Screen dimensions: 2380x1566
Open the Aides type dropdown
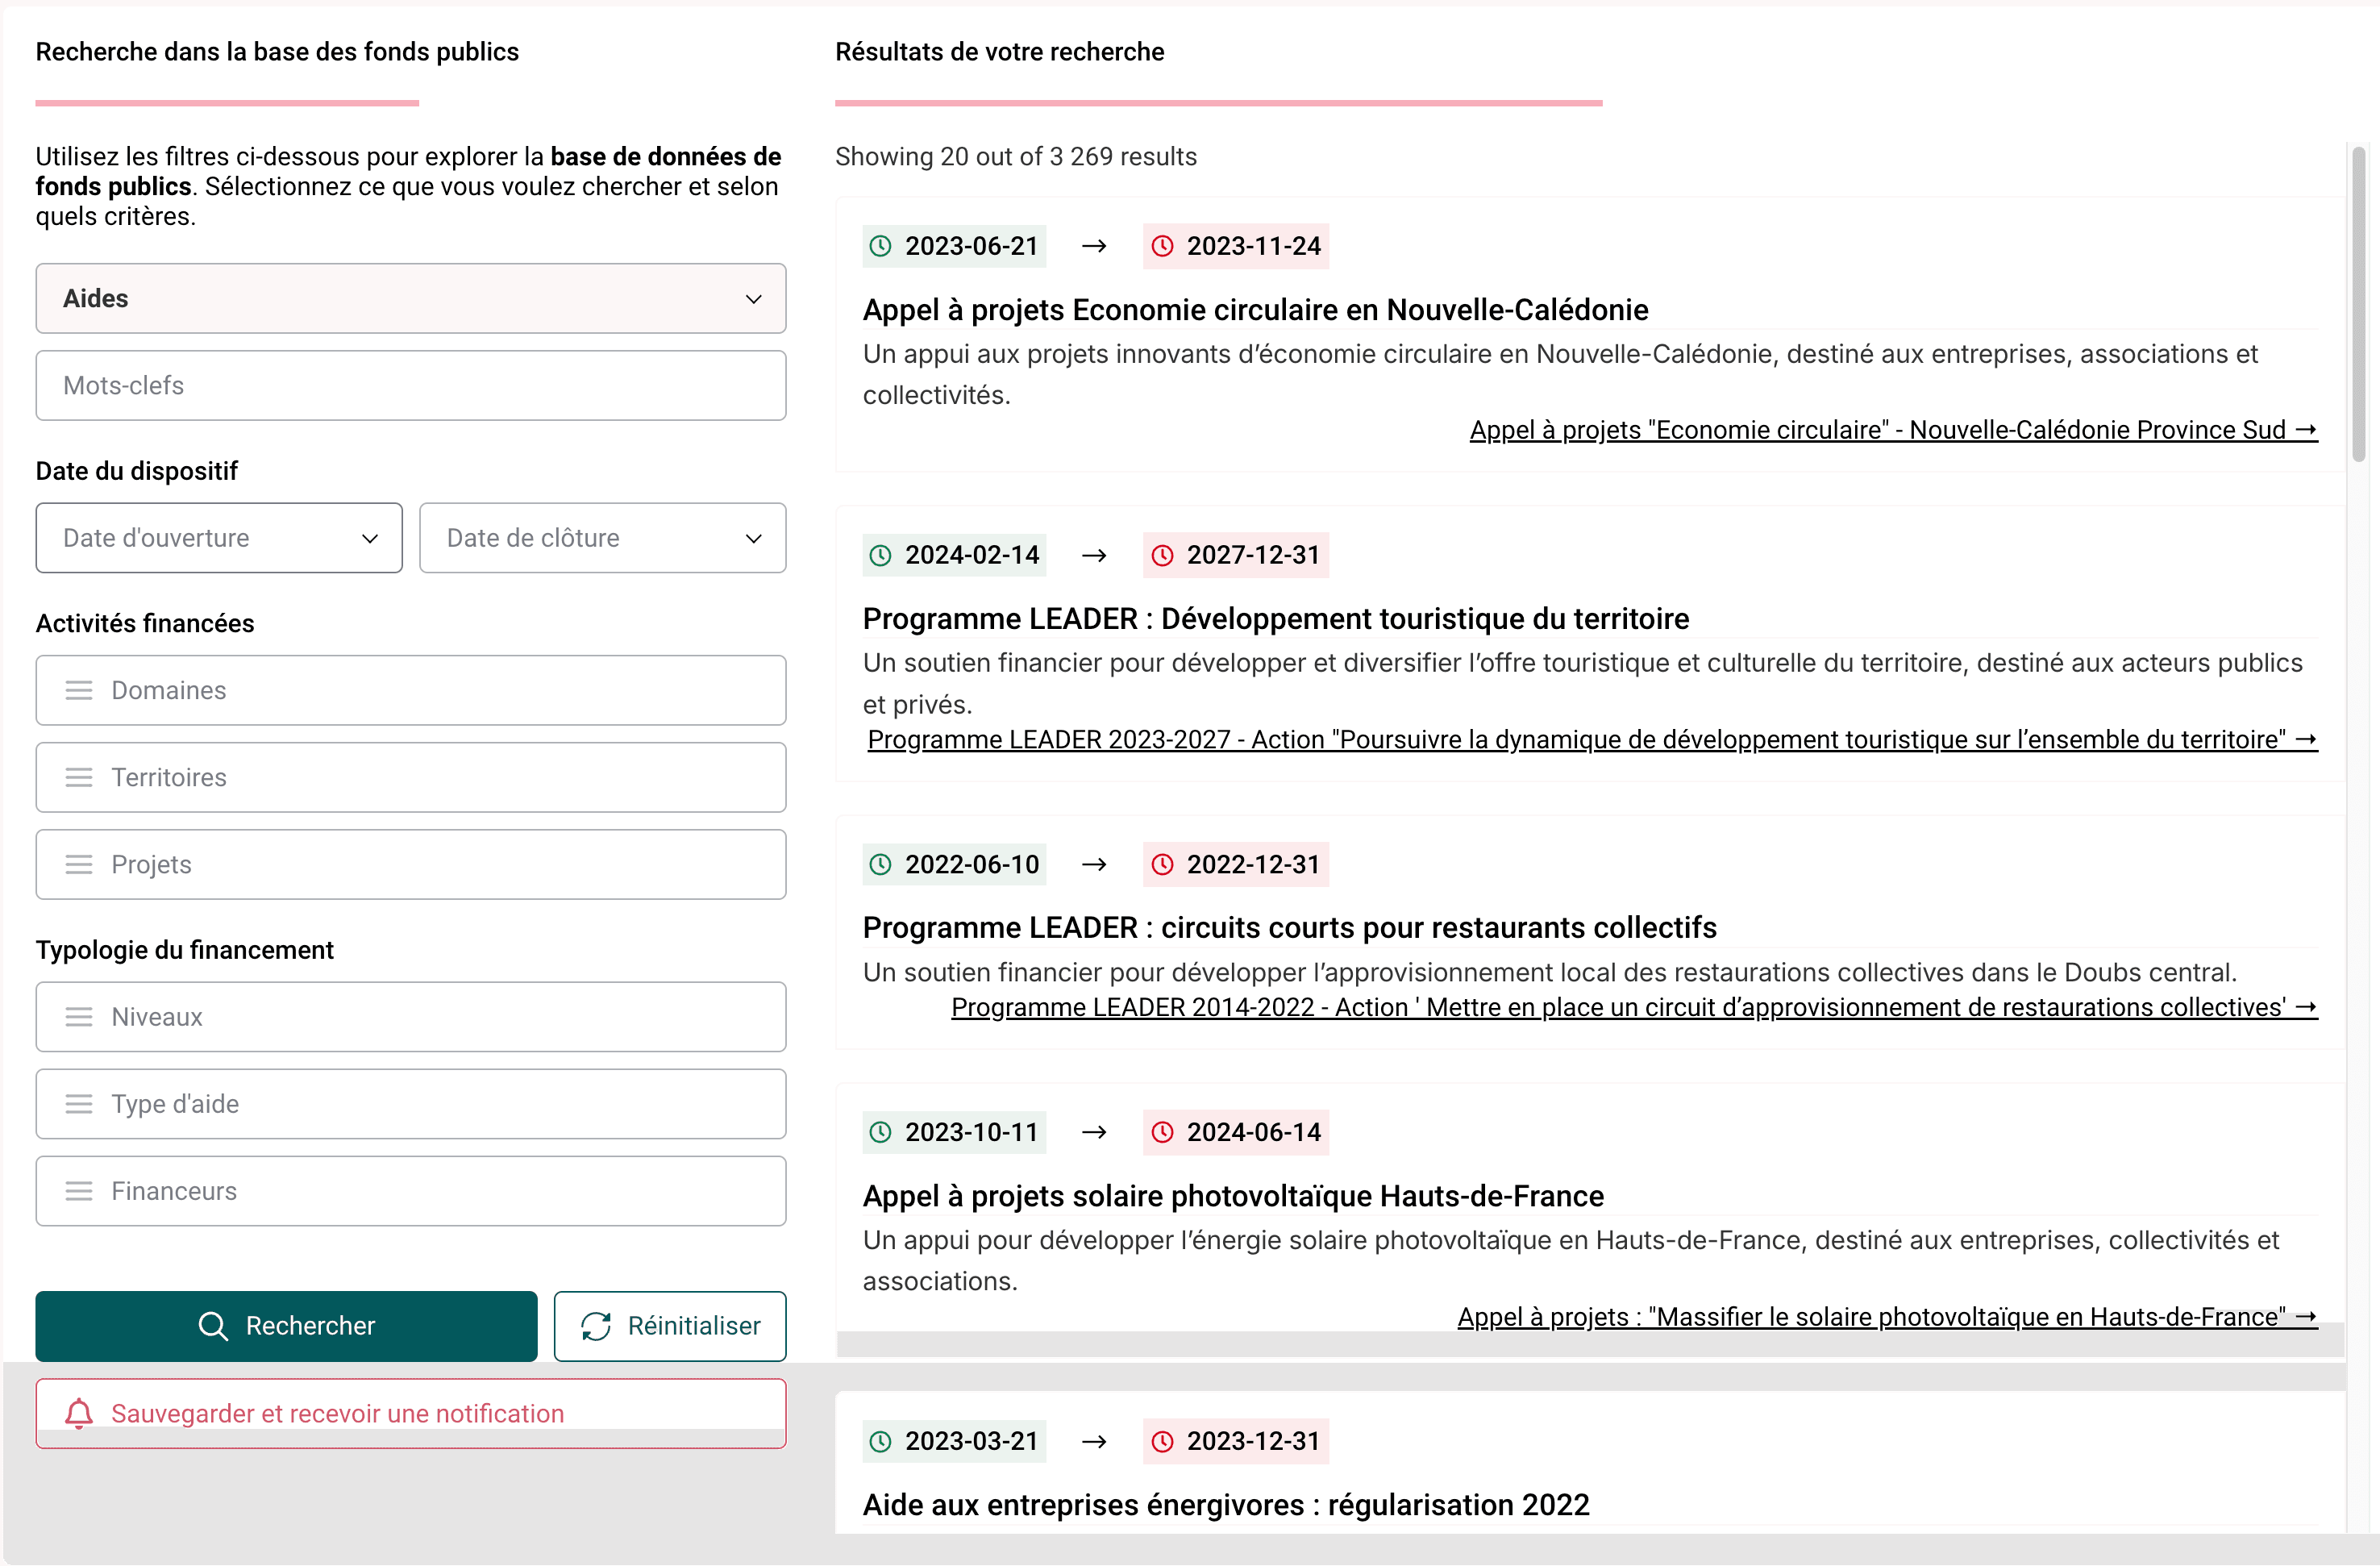411,298
